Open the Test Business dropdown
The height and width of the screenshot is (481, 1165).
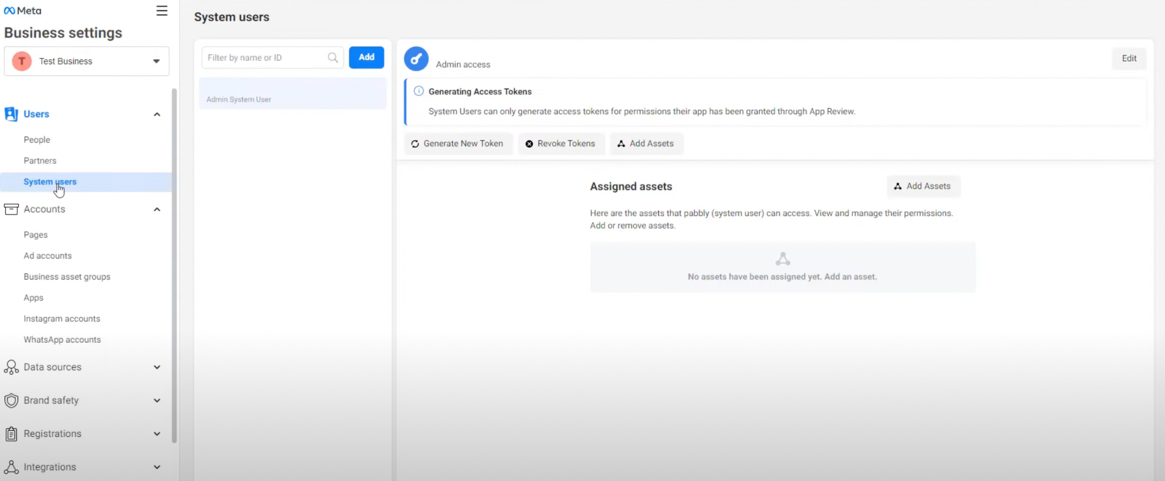point(86,61)
